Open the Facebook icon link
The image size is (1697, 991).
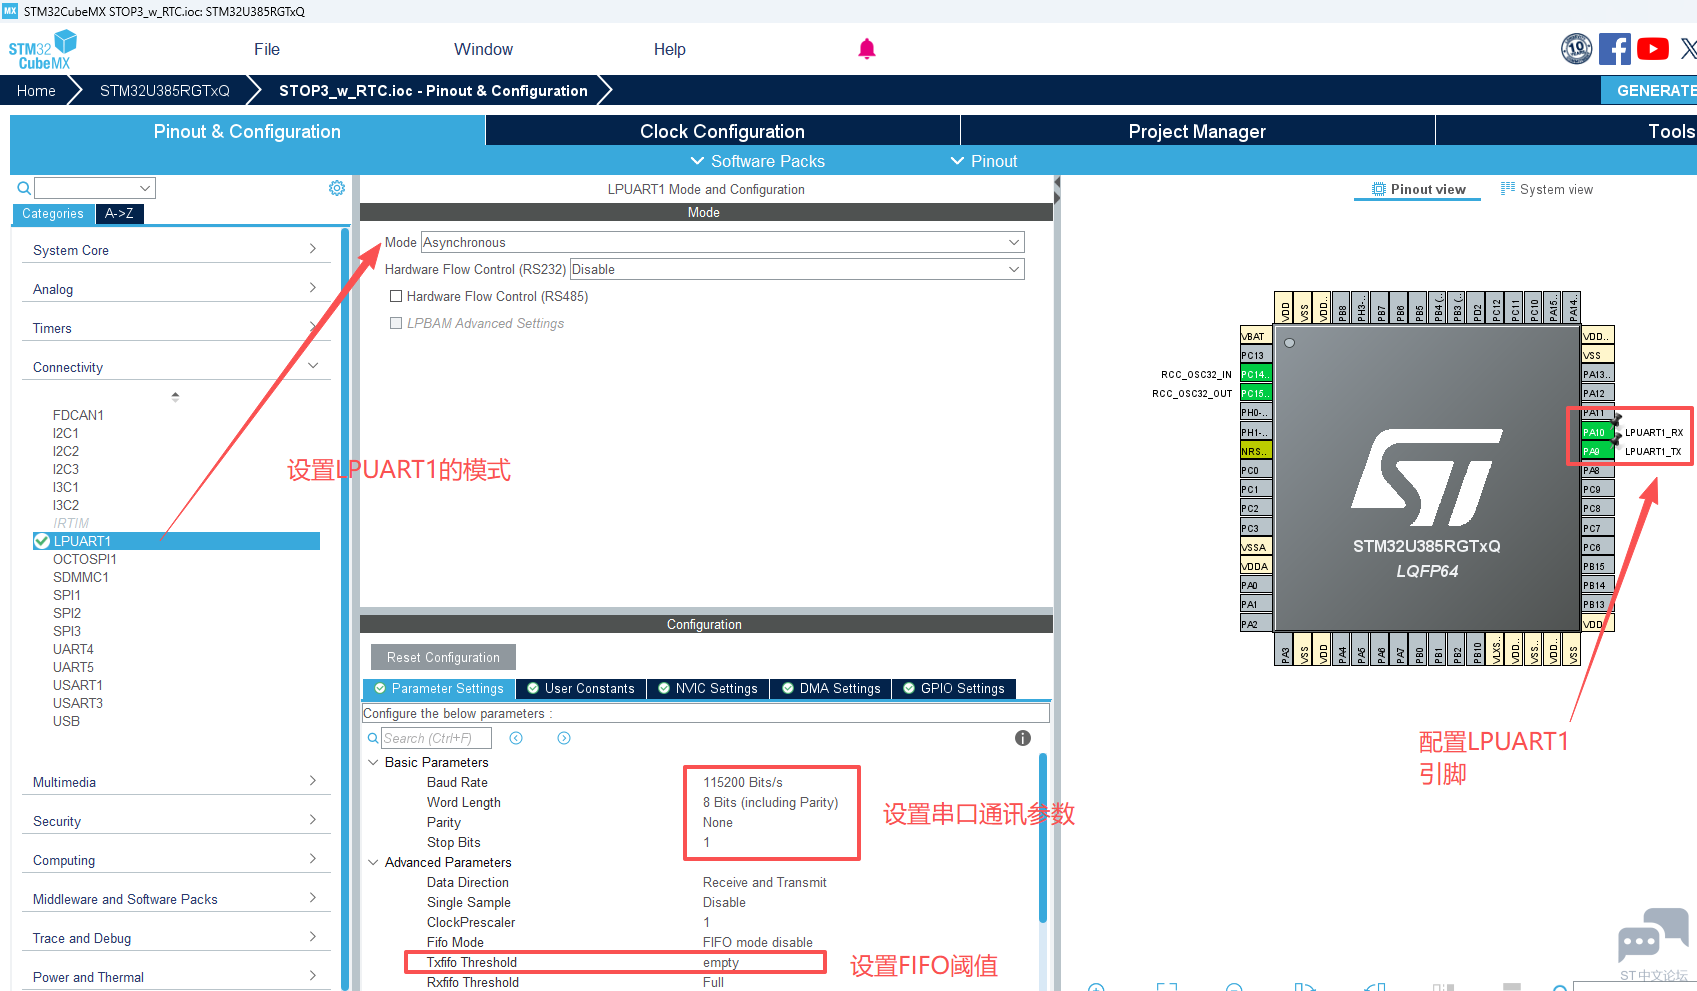[1615, 48]
